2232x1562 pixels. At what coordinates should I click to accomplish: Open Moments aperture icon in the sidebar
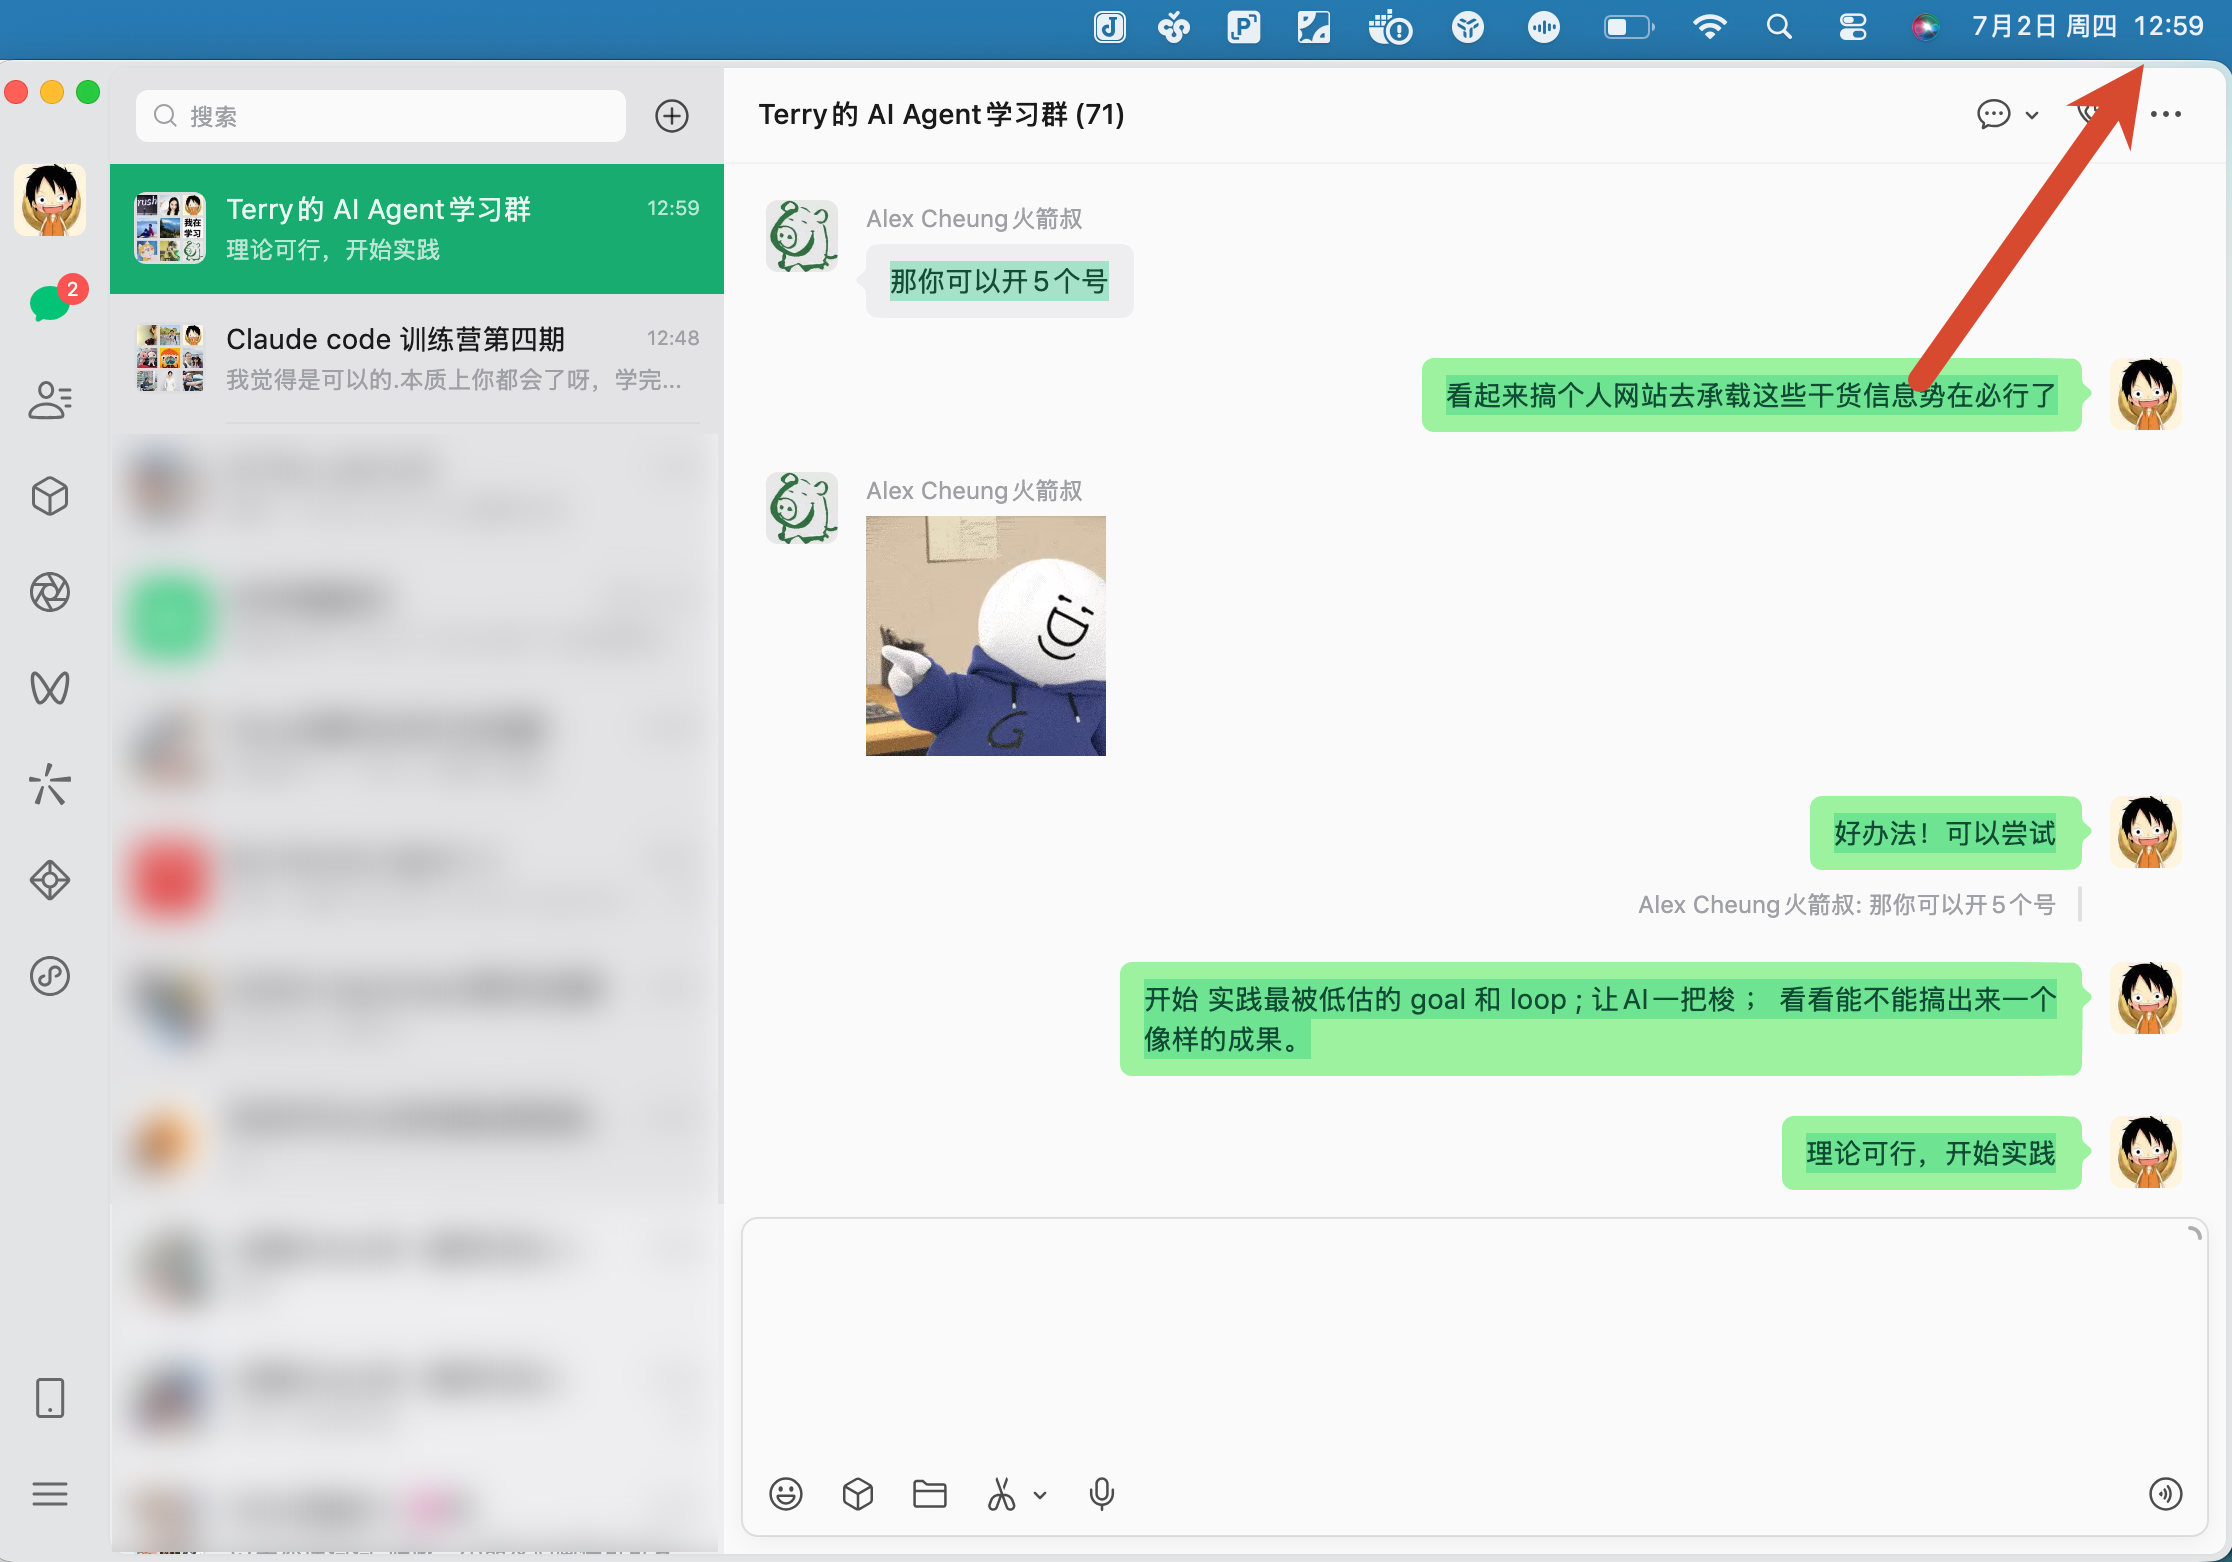click(50, 592)
